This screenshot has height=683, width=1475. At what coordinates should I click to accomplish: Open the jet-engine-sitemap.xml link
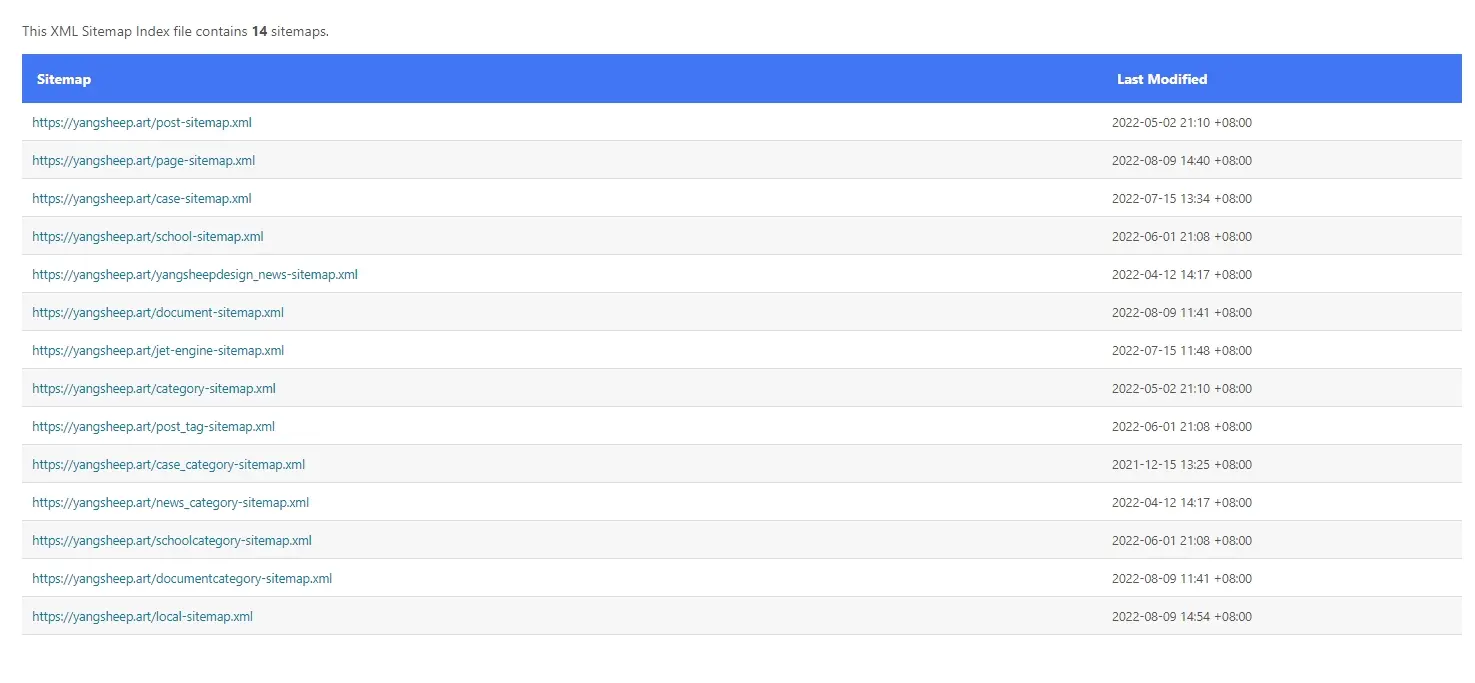(x=158, y=350)
